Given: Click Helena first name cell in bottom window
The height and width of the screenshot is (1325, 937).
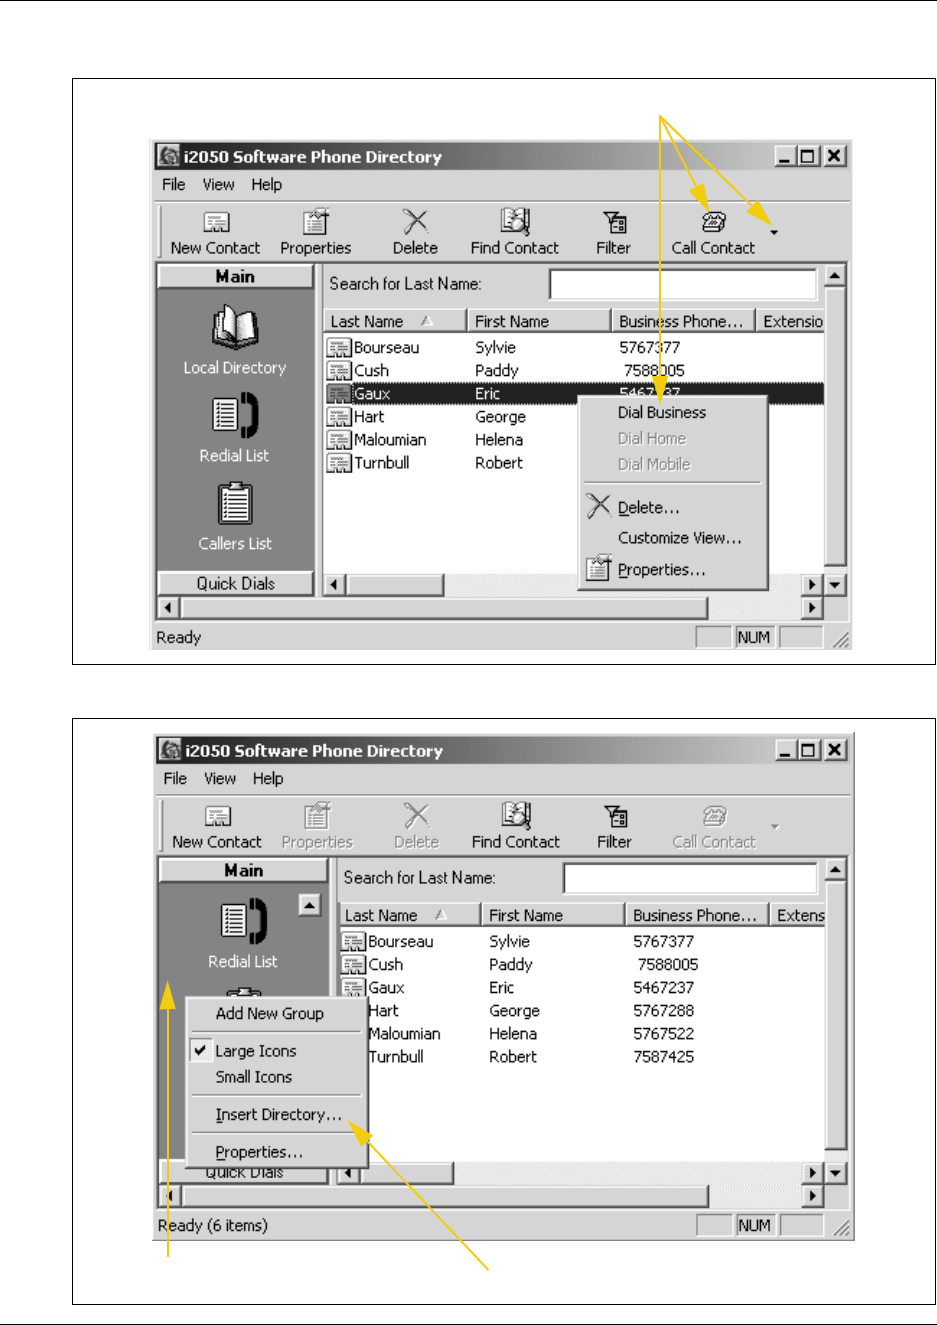Looking at the screenshot, I should point(513,1034).
